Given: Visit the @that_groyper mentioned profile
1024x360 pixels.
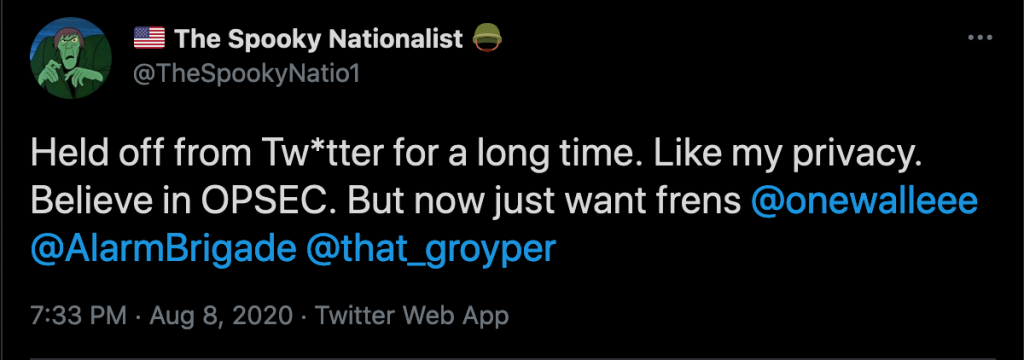Looking at the screenshot, I should click(x=431, y=250).
